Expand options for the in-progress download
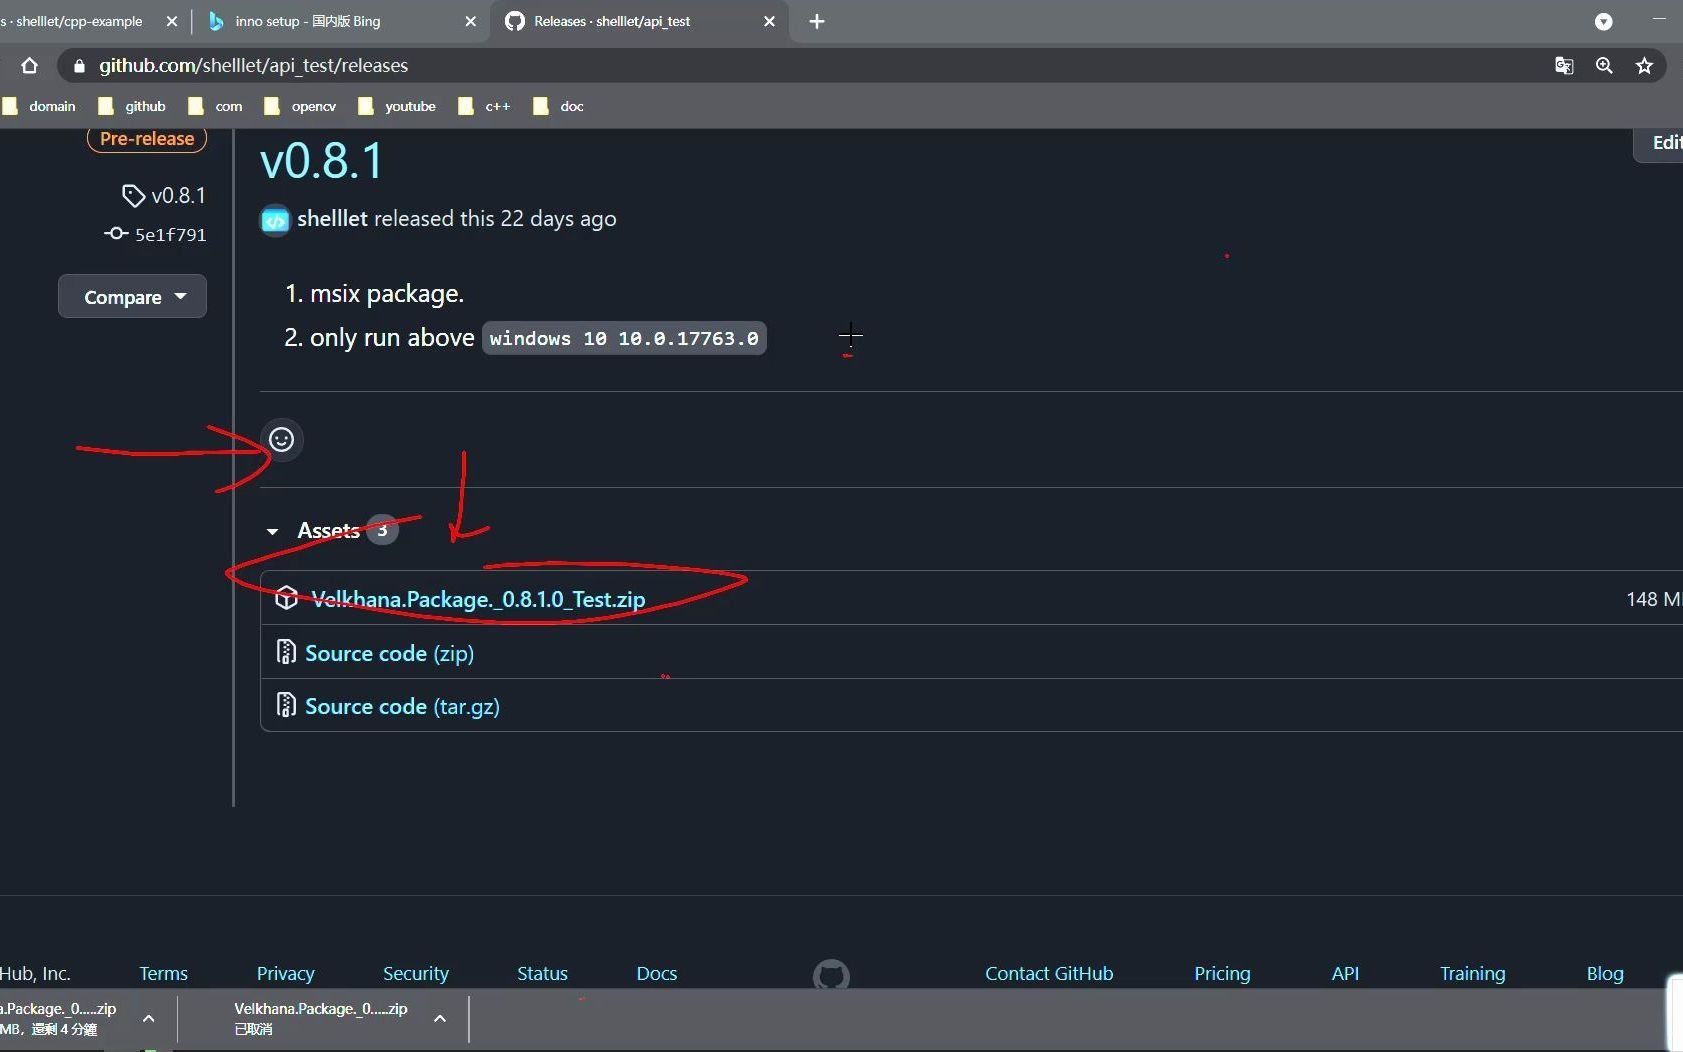1683x1052 pixels. pyautogui.click(x=148, y=1018)
